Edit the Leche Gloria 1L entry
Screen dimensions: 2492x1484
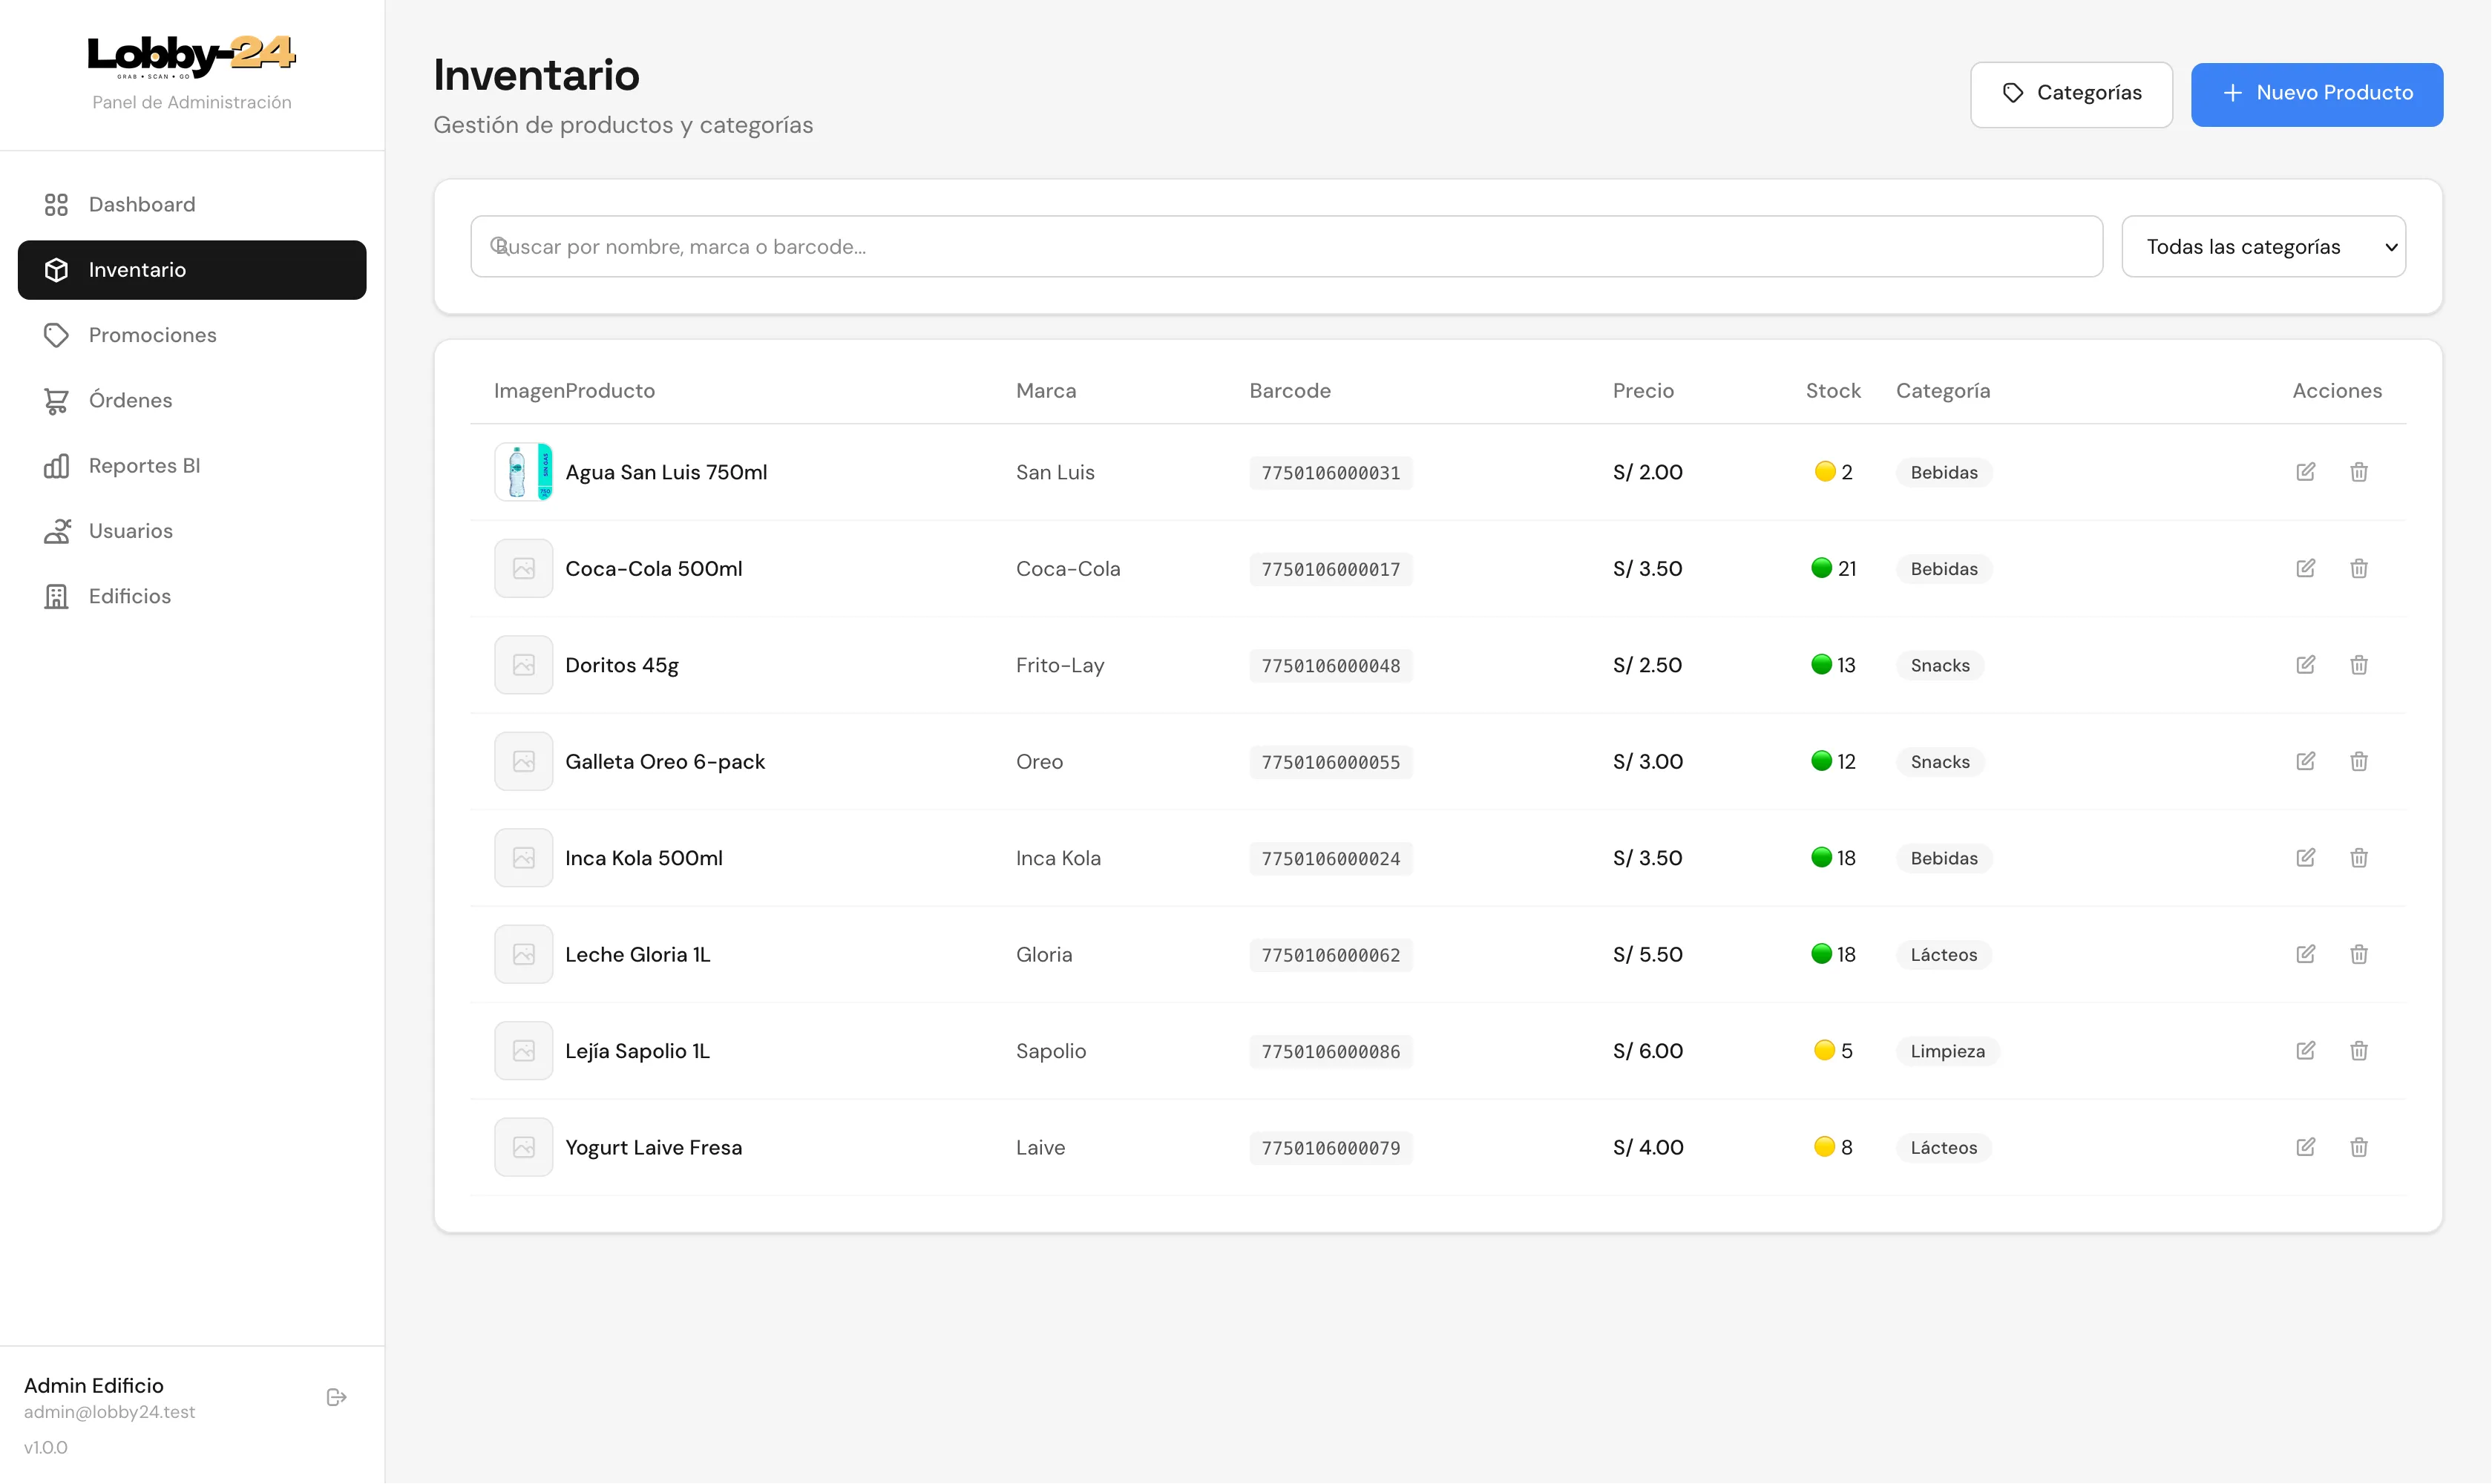coord(2306,954)
